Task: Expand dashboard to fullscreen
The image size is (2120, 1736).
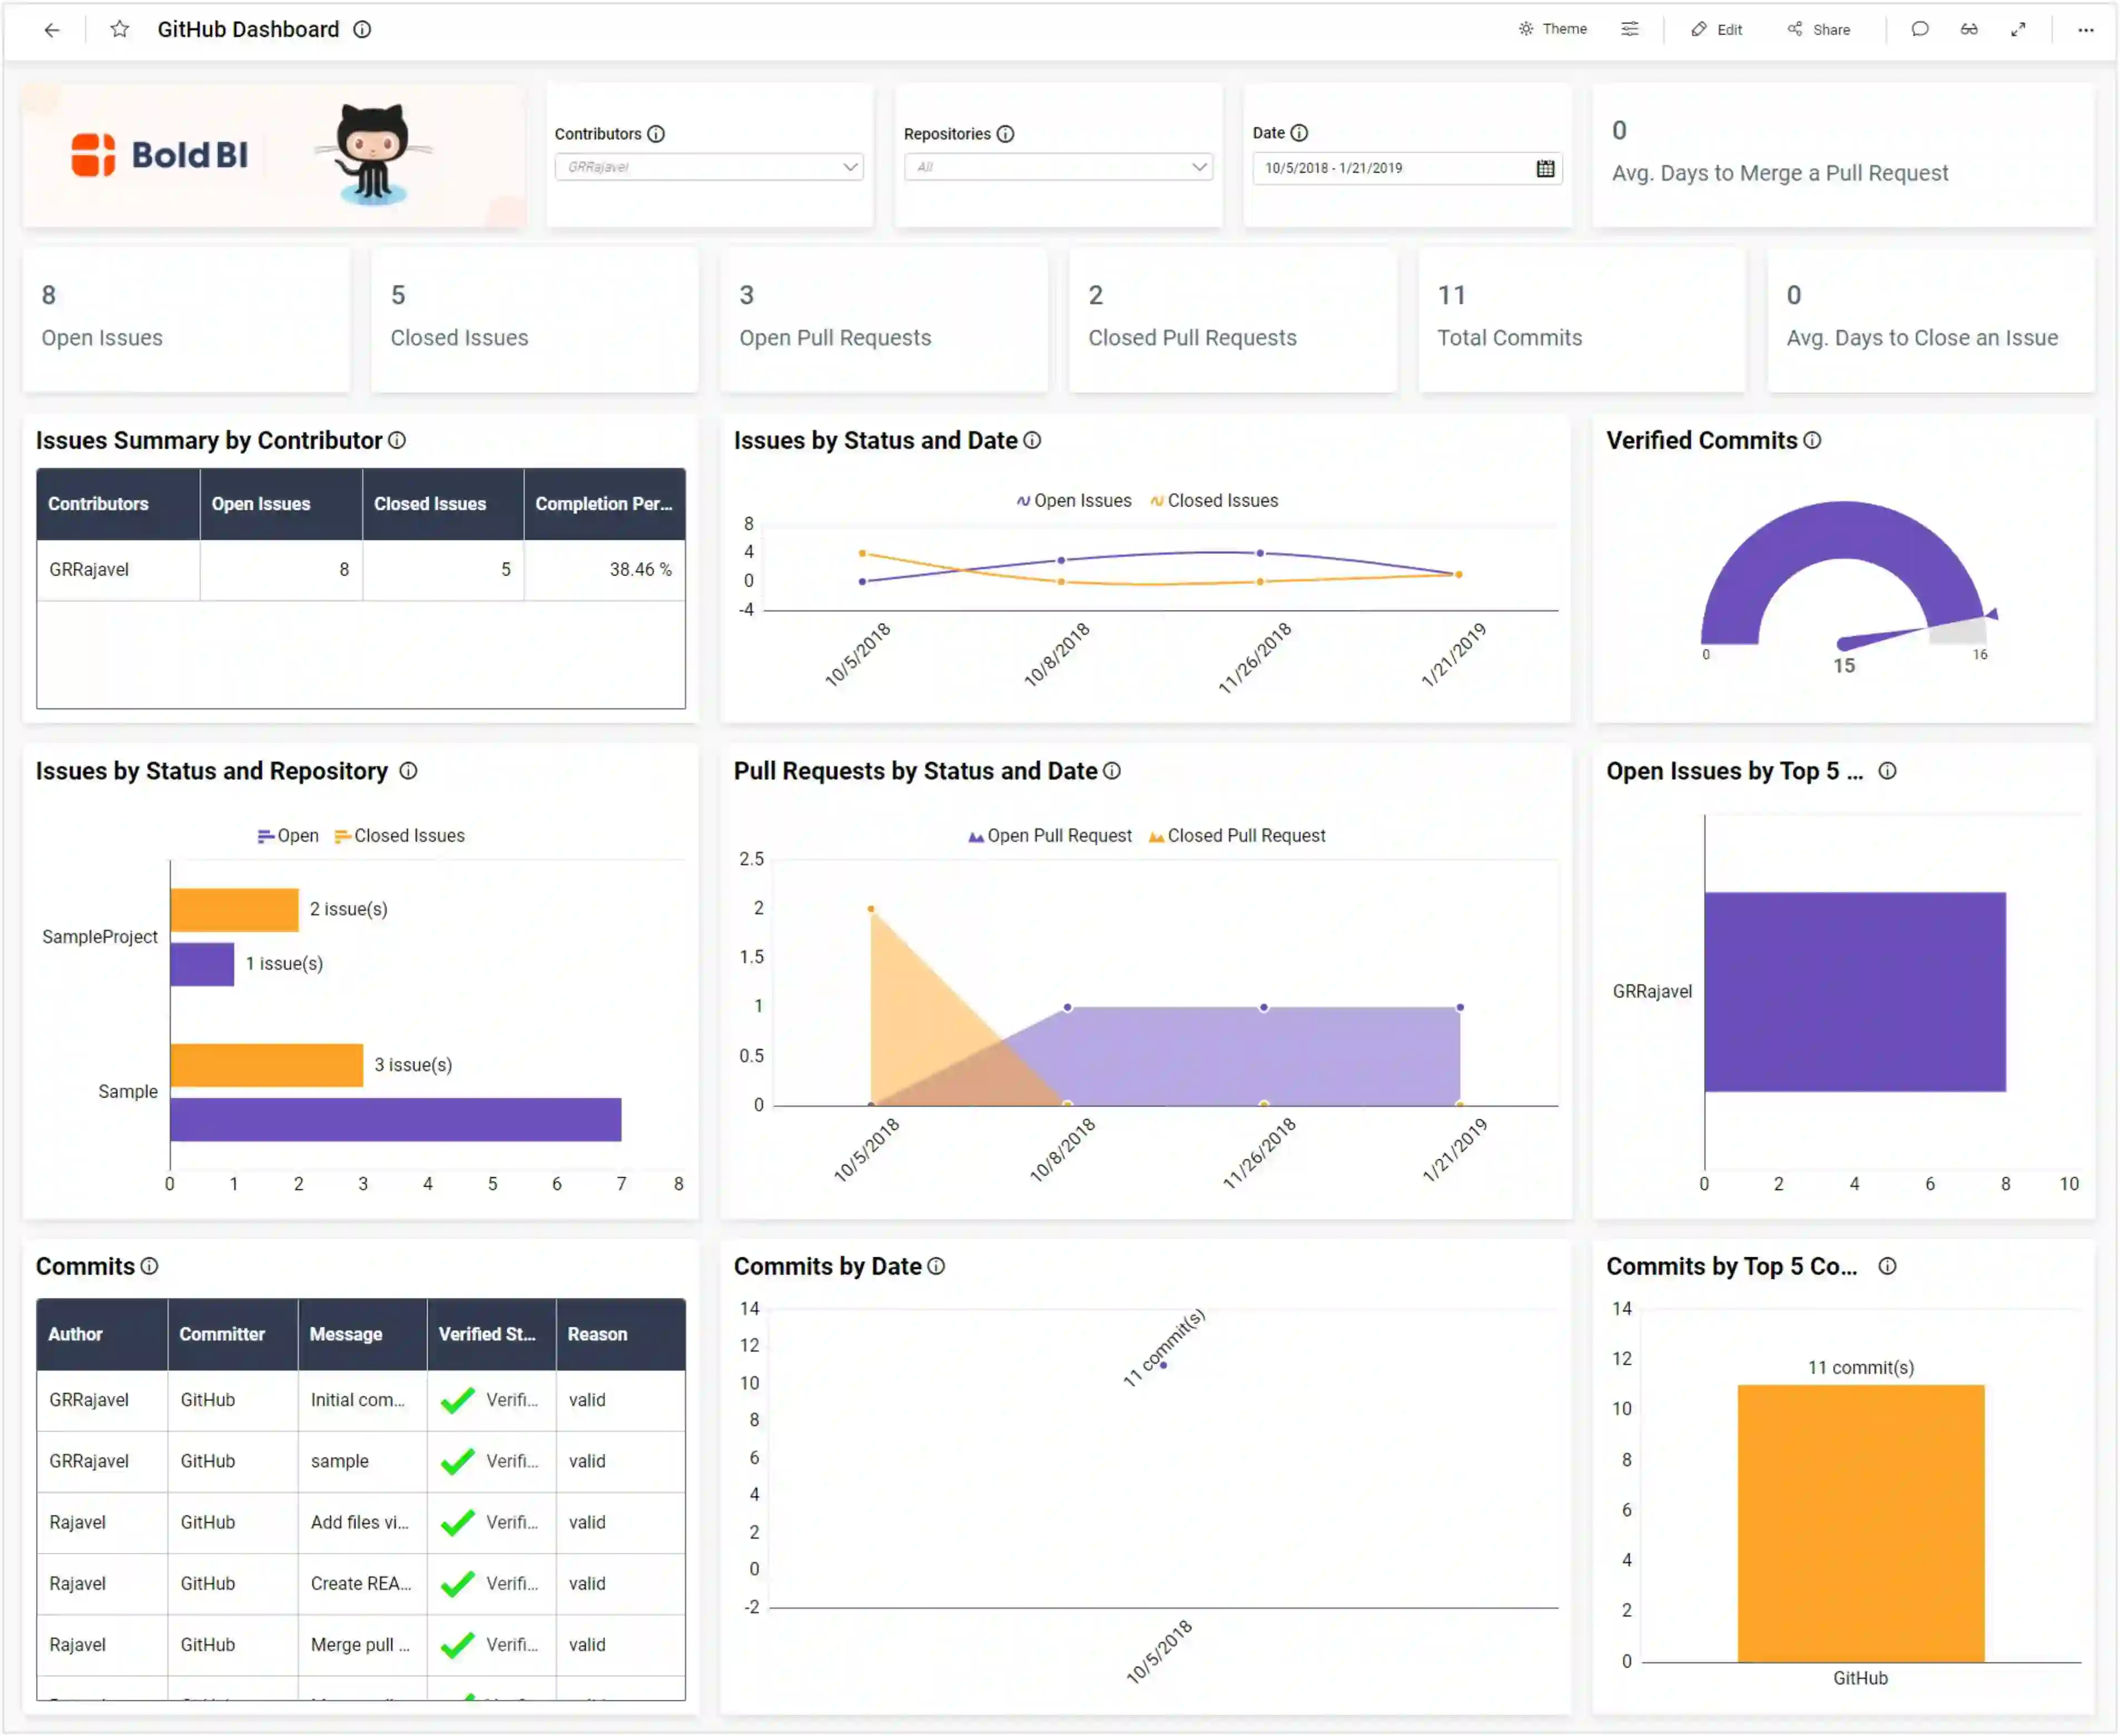Action: pos(2018,29)
